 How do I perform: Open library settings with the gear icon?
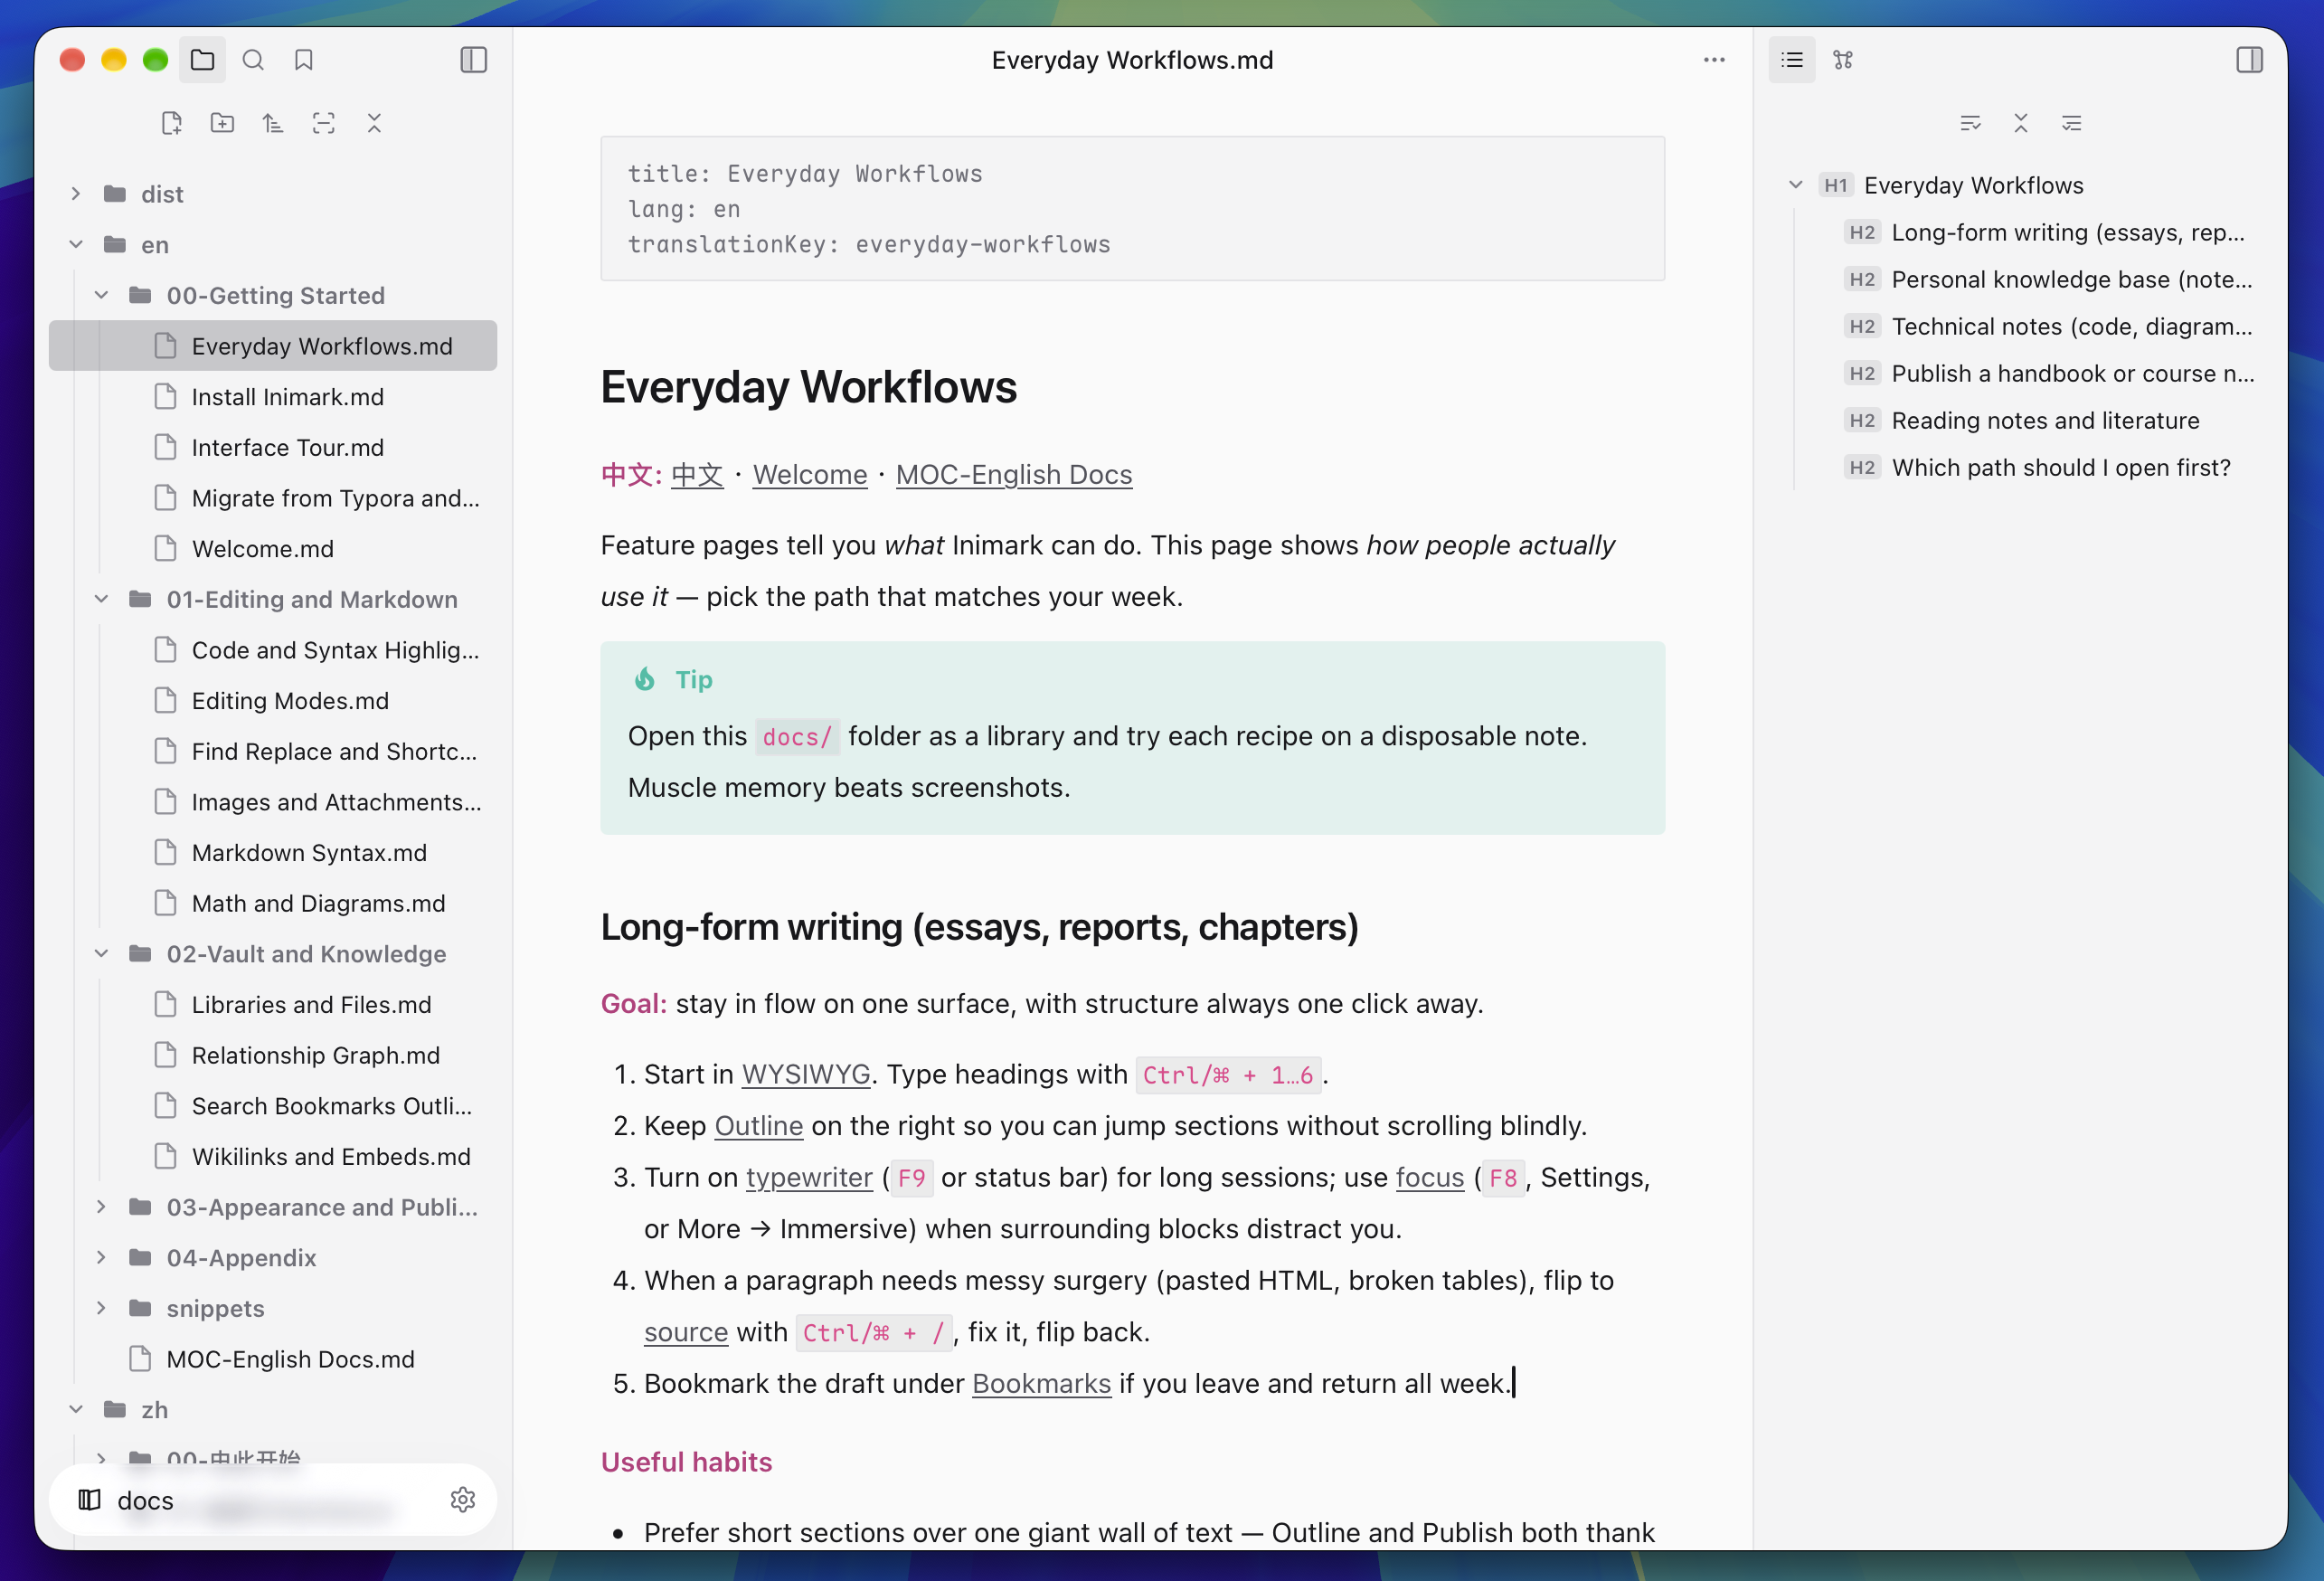point(462,1499)
